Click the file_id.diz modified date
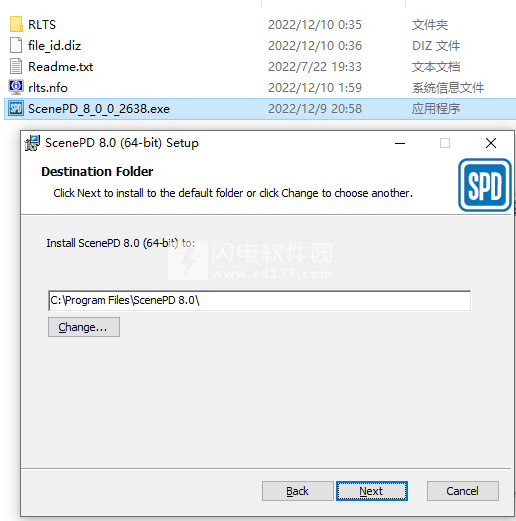 pos(315,46)
